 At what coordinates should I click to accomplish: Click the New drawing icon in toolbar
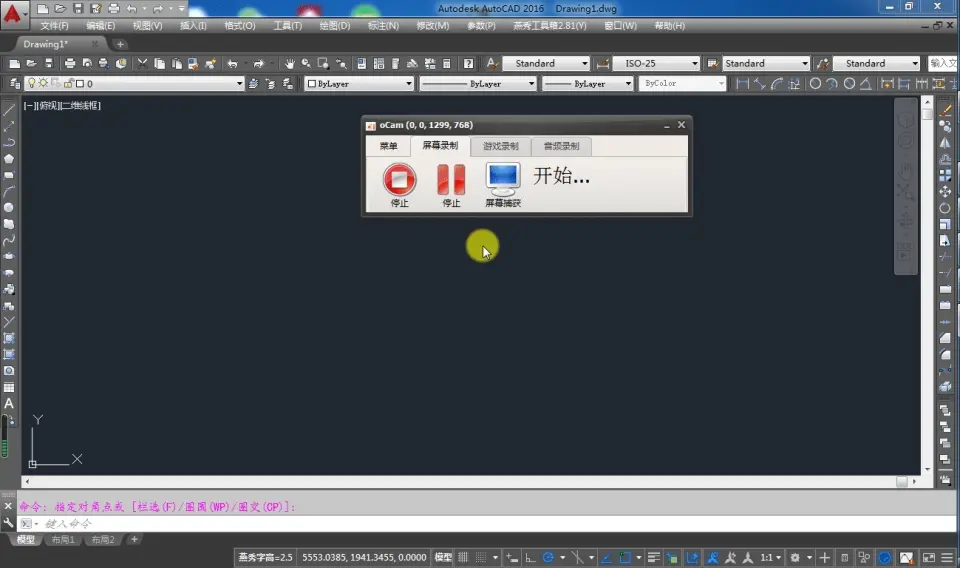[x=14, y=64]
